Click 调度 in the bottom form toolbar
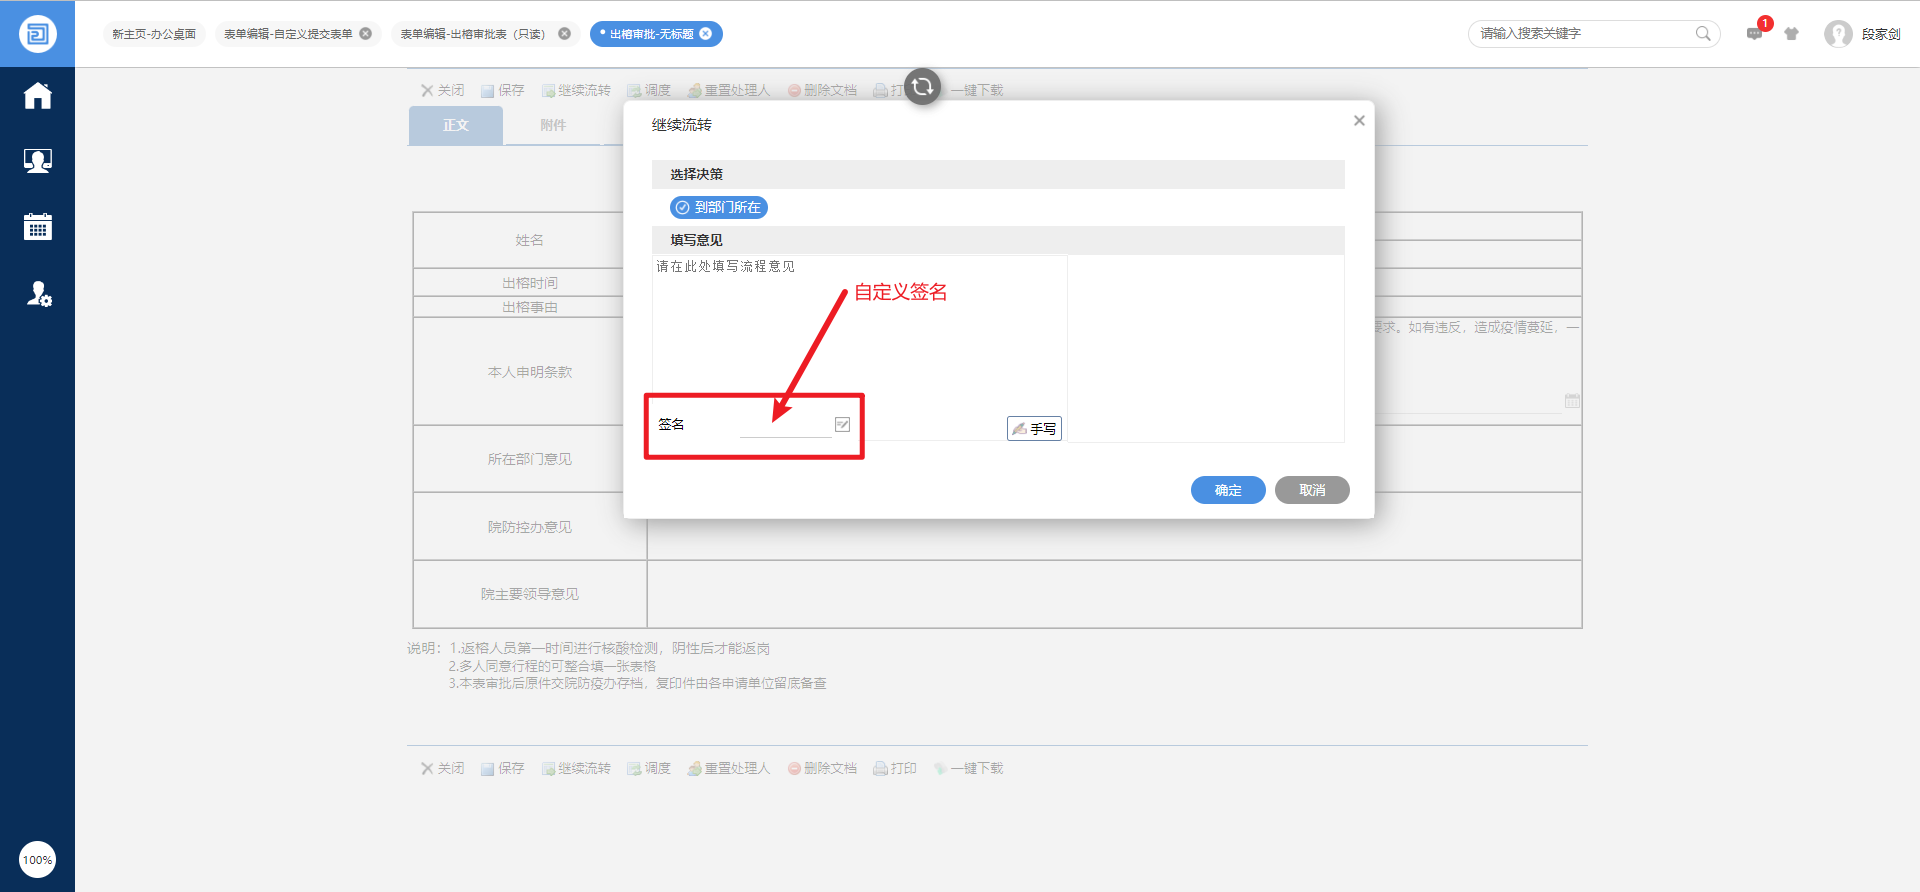Screen dimensions: 1920x892 click(649, 768)
